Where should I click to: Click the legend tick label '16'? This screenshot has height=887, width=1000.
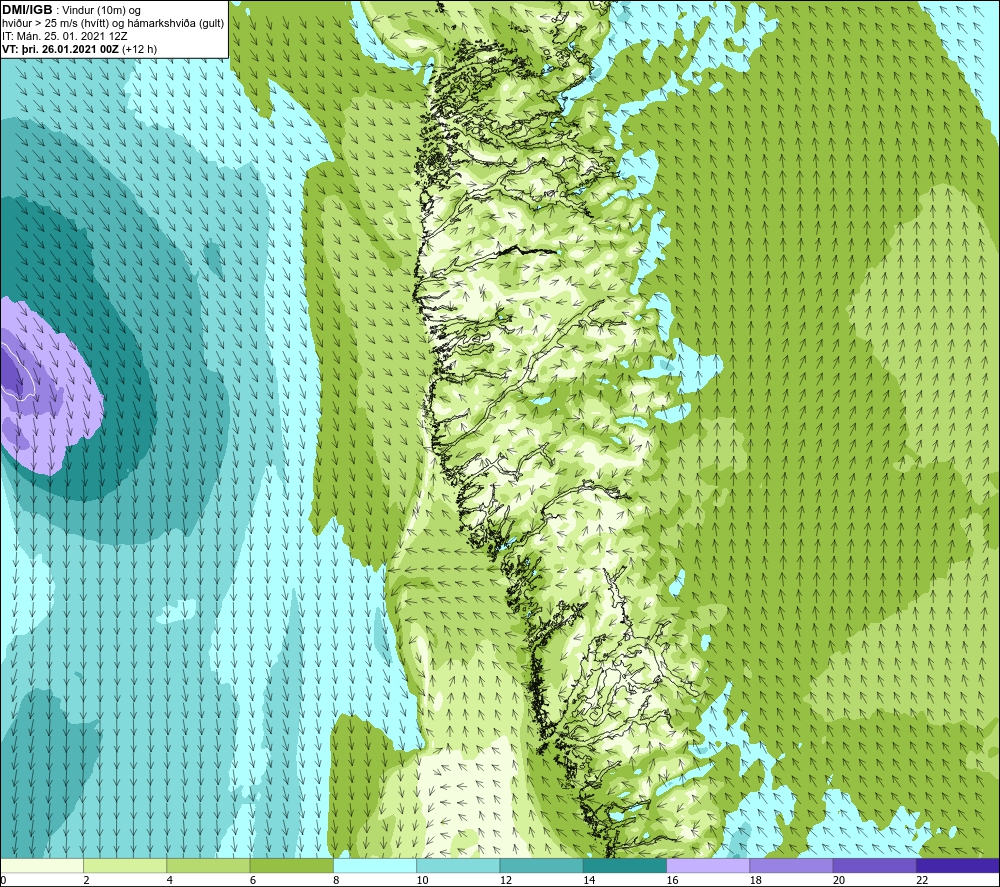coord(673,880)
